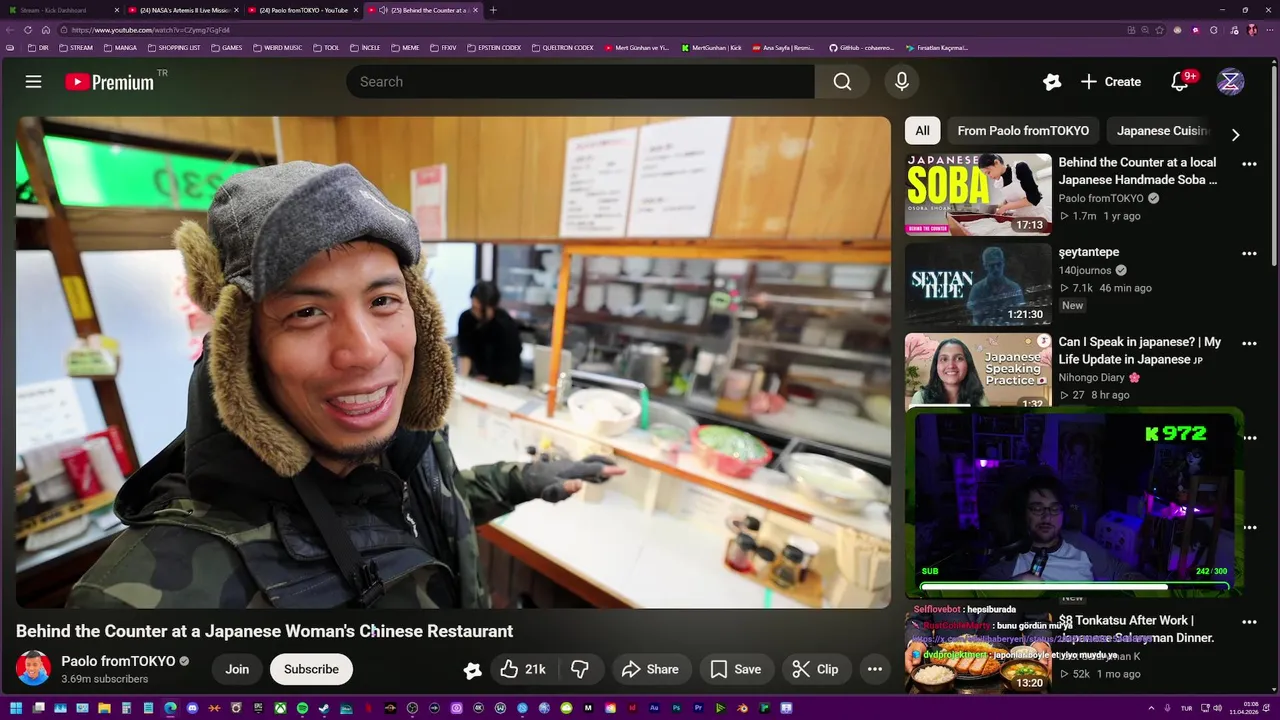Subscribe to Paolo fromTOKYO
Viewport: 1280px width, 720px height.
point(311,669)
